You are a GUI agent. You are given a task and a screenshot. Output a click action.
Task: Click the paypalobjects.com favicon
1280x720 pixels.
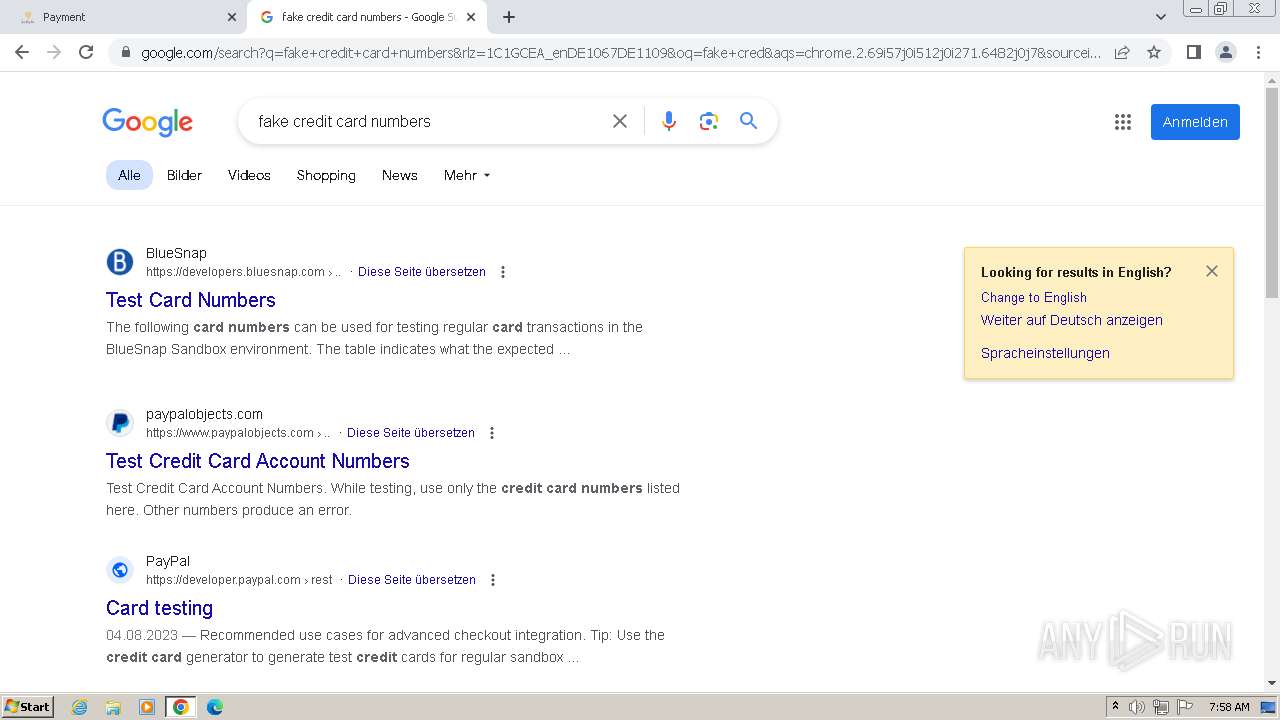(120, 423)
